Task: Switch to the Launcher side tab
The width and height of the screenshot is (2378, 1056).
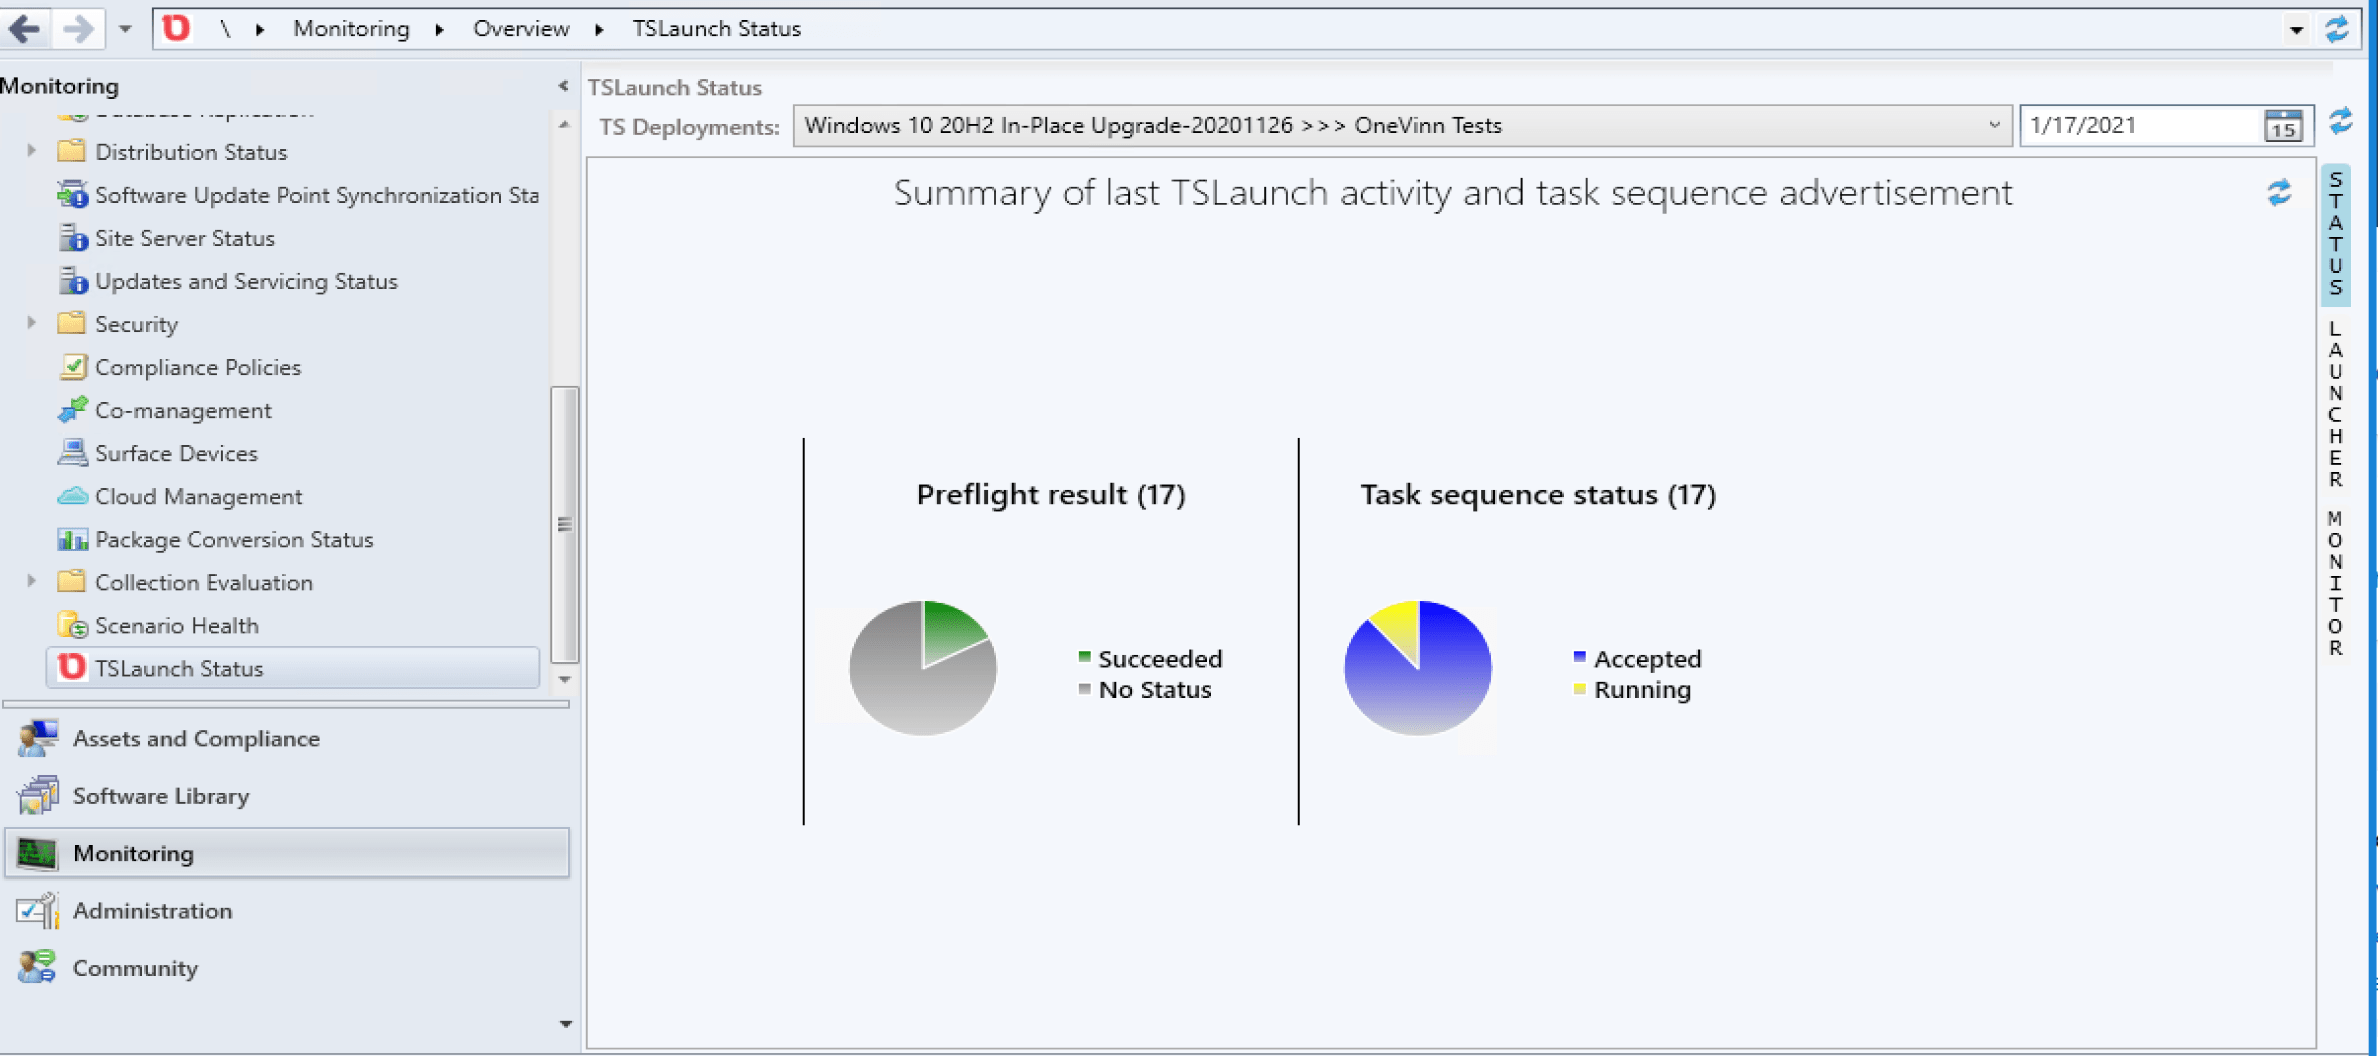Action: (x=2335, y=404)
